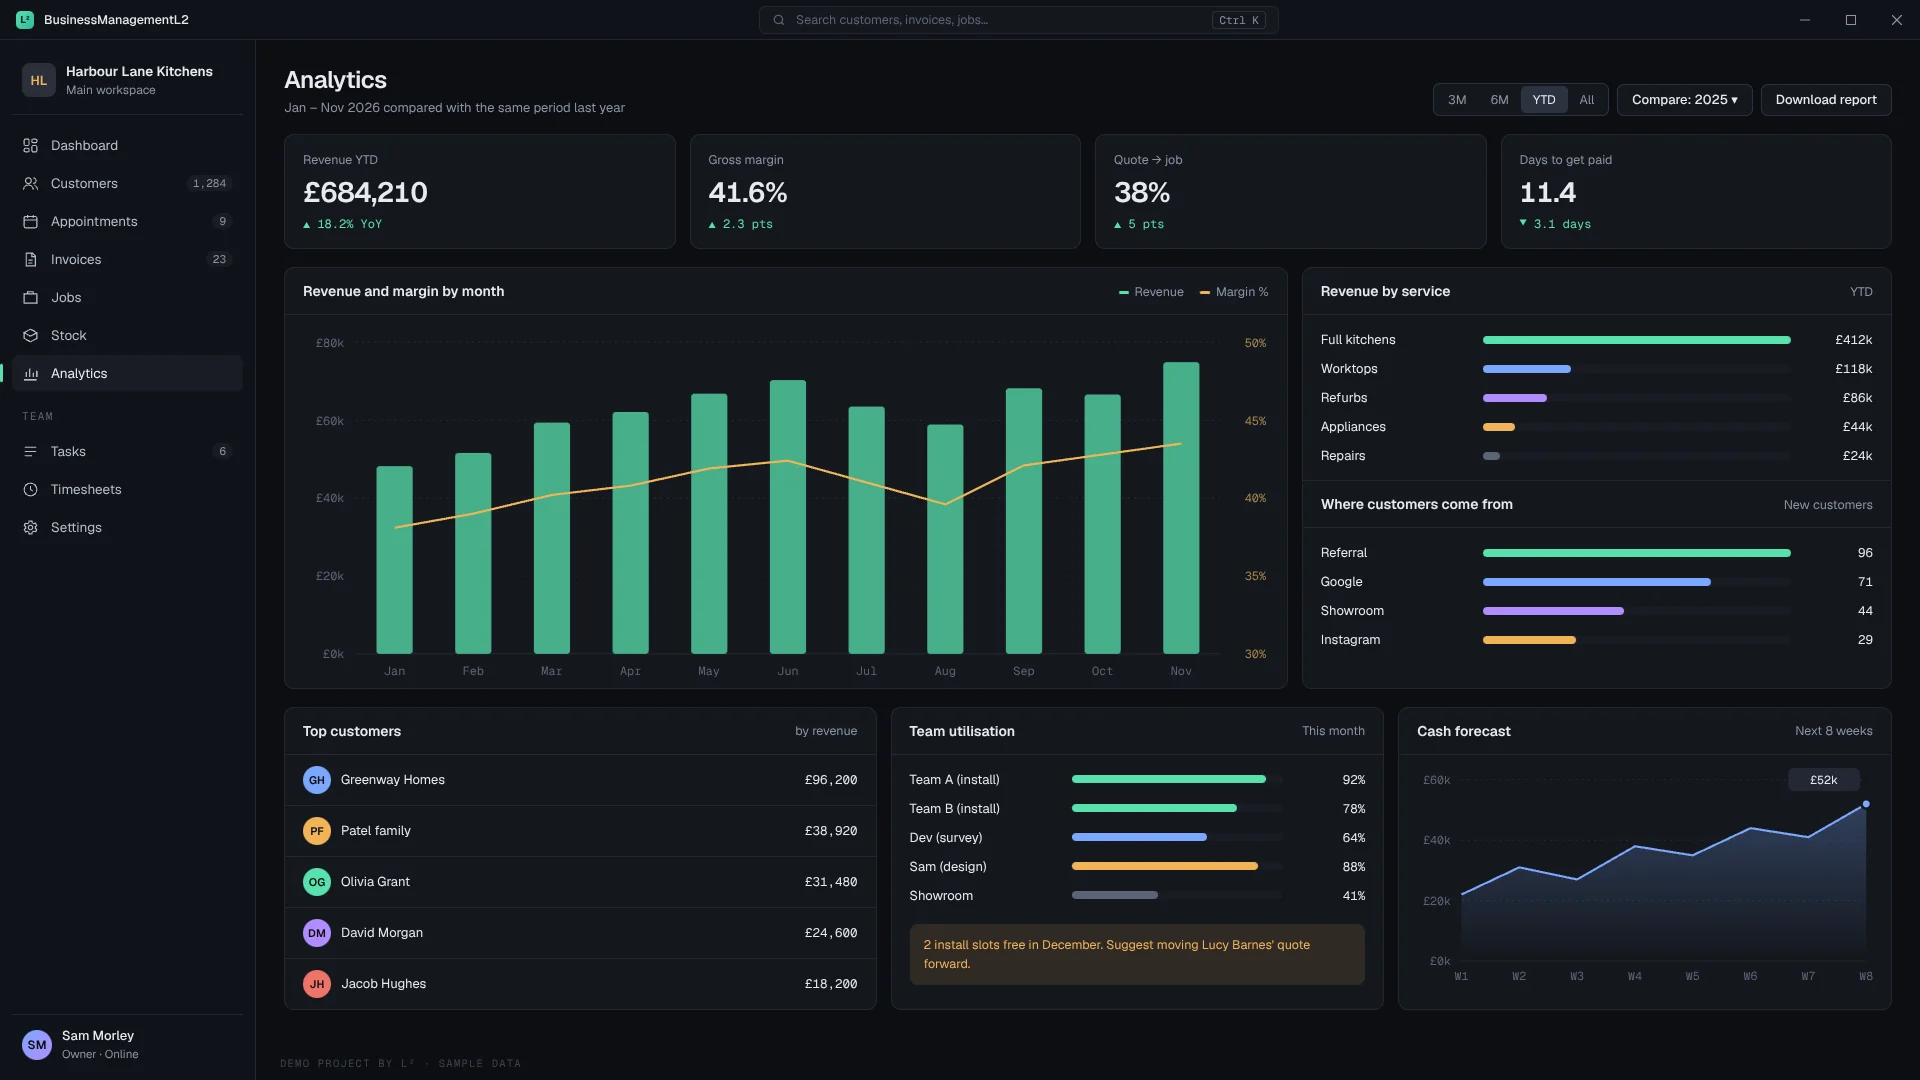Viewport: 1920px width, 1080px height.
Task: Open the David Morgan customer row
Action: [x=580, y=933]
